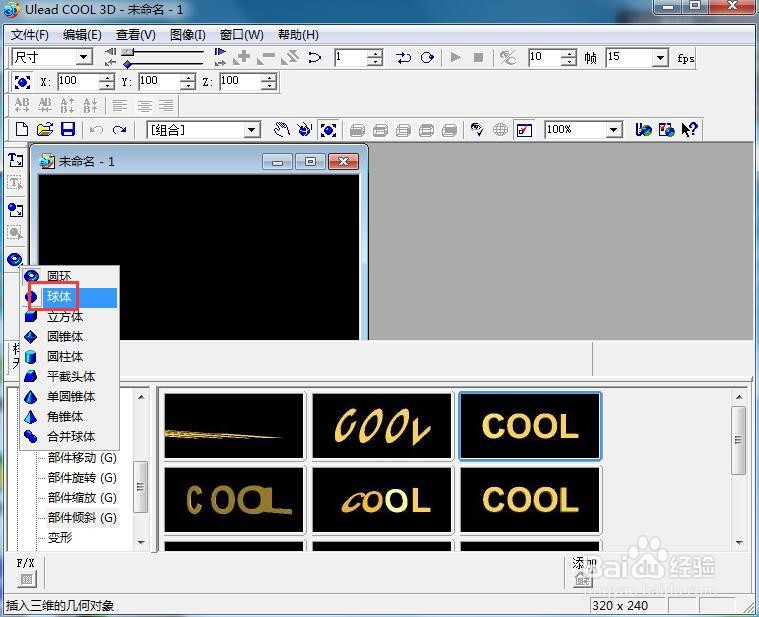The height and width of the screenshot is (617, 759).
Task: Click the Edit graphics tool
Action: coord(15,233)
